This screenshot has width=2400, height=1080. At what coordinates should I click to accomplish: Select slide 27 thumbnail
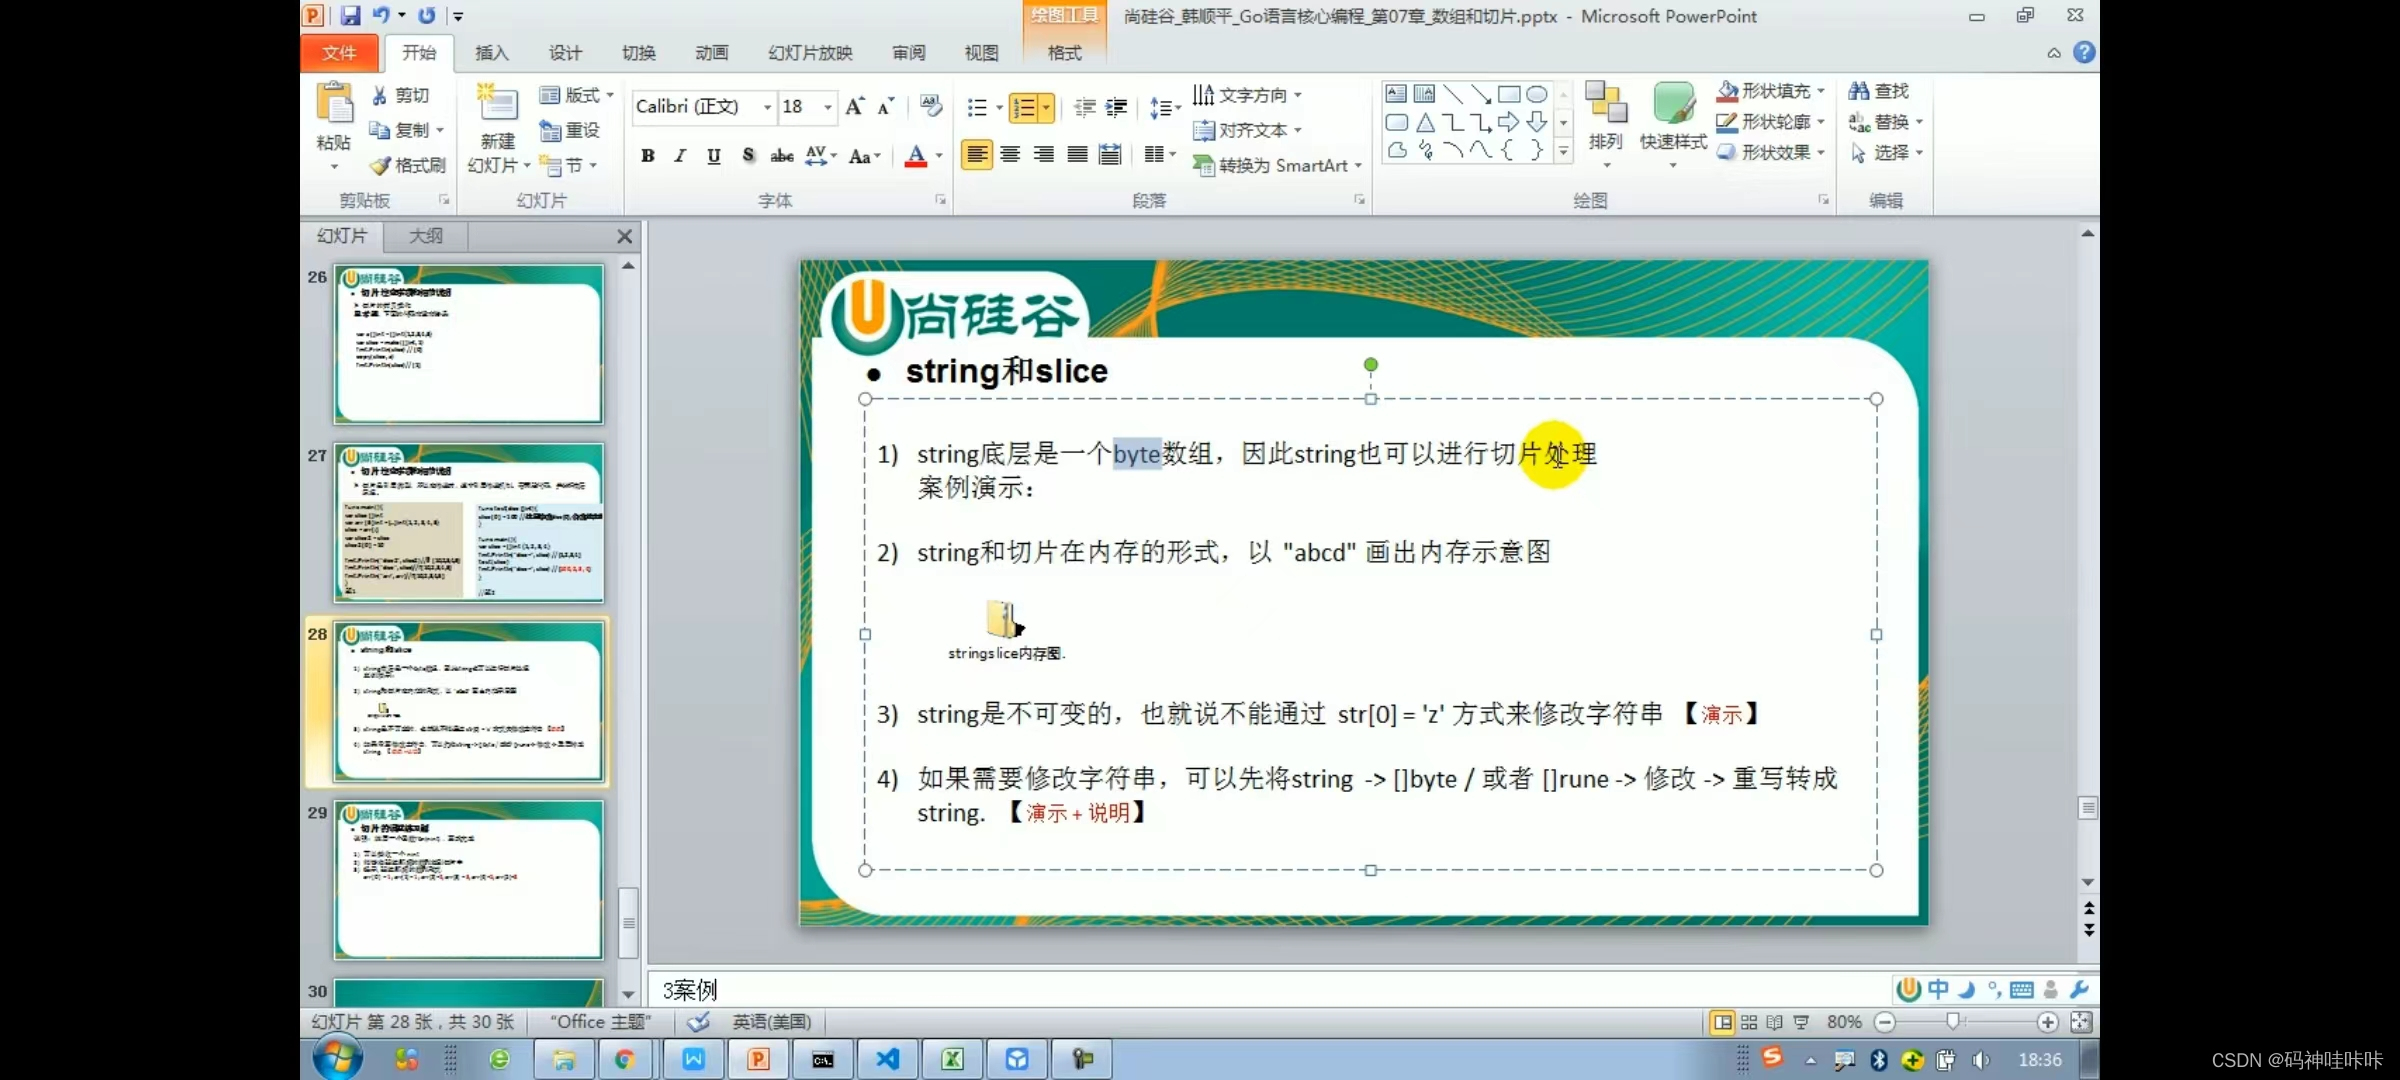[469, 522]
